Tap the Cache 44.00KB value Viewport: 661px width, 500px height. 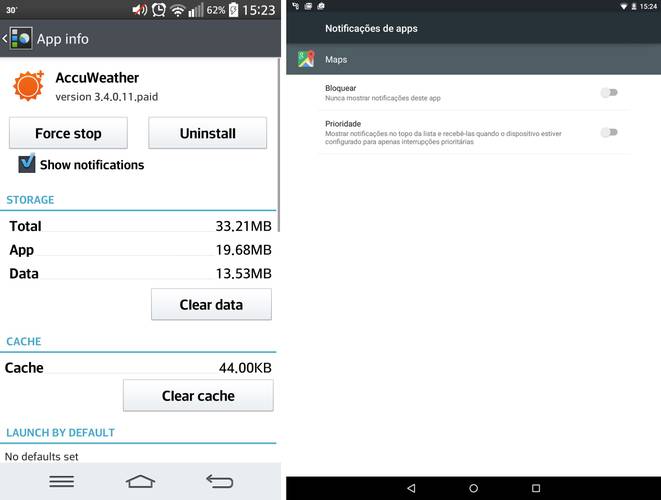(x=245, y=368)
